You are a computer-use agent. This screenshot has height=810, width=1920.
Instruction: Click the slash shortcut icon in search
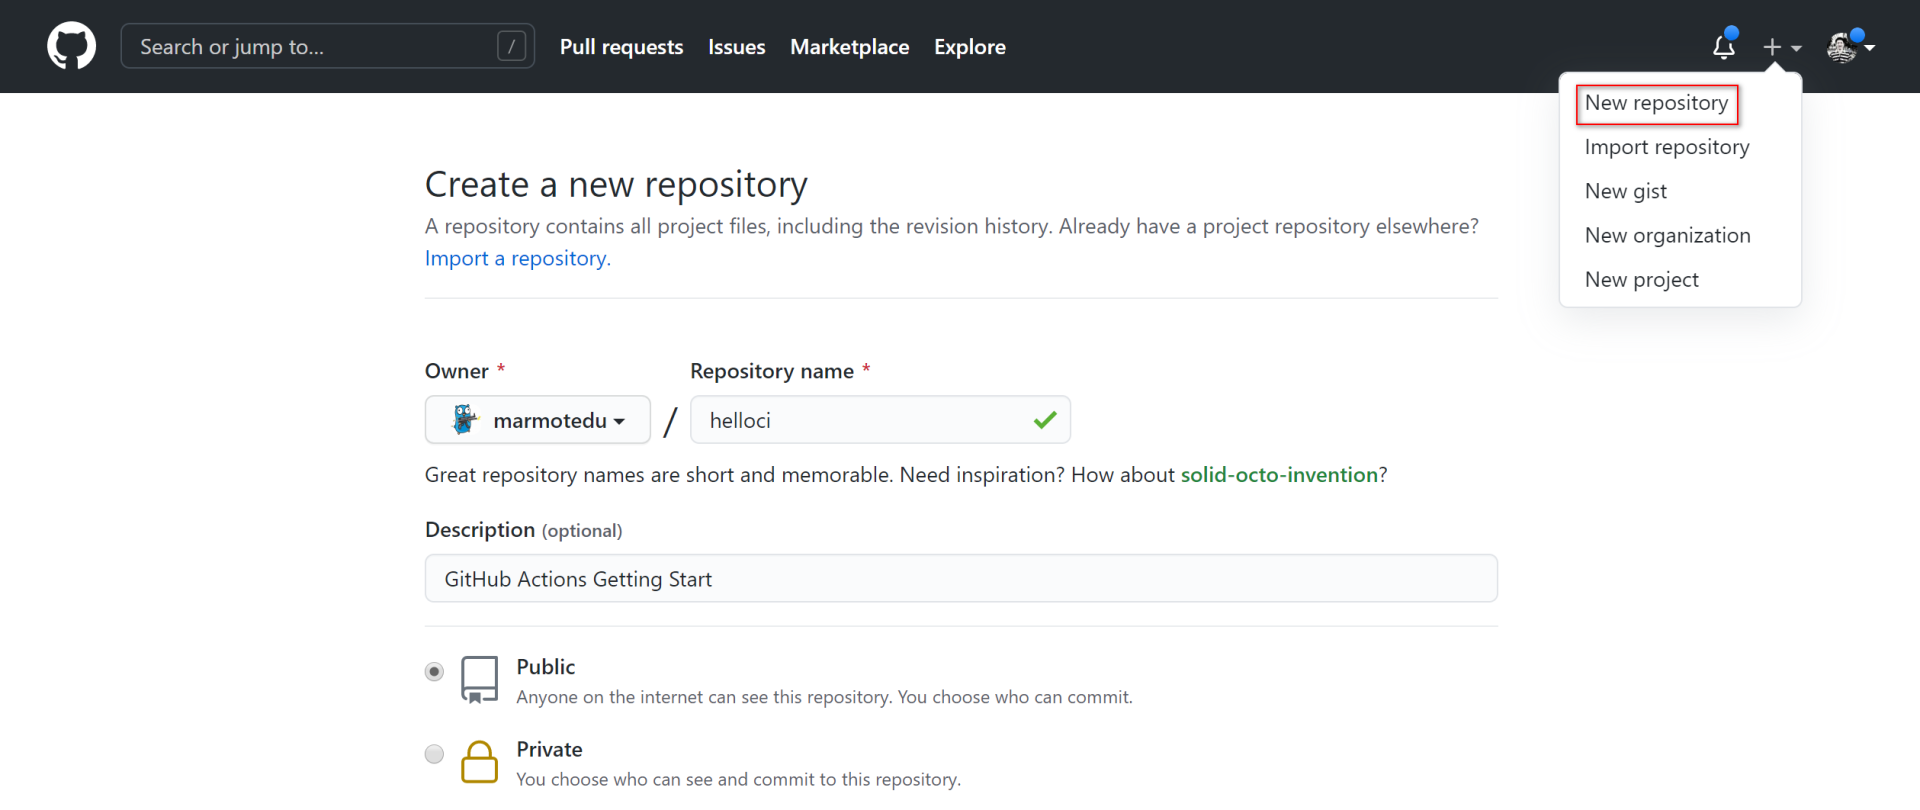(x=511, y=46)
